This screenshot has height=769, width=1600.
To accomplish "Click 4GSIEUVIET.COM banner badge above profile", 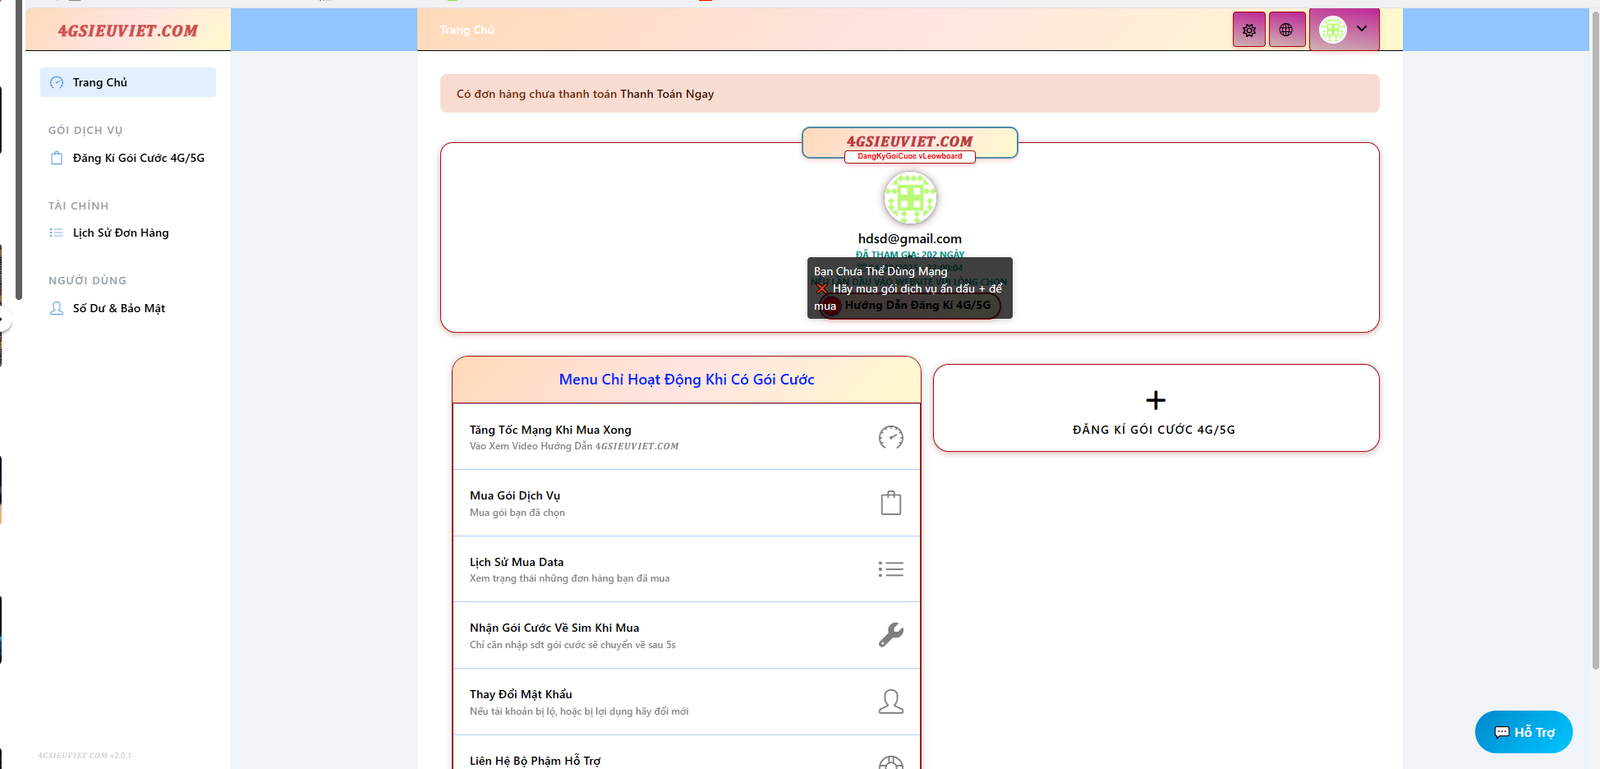I will pos(910,143).
